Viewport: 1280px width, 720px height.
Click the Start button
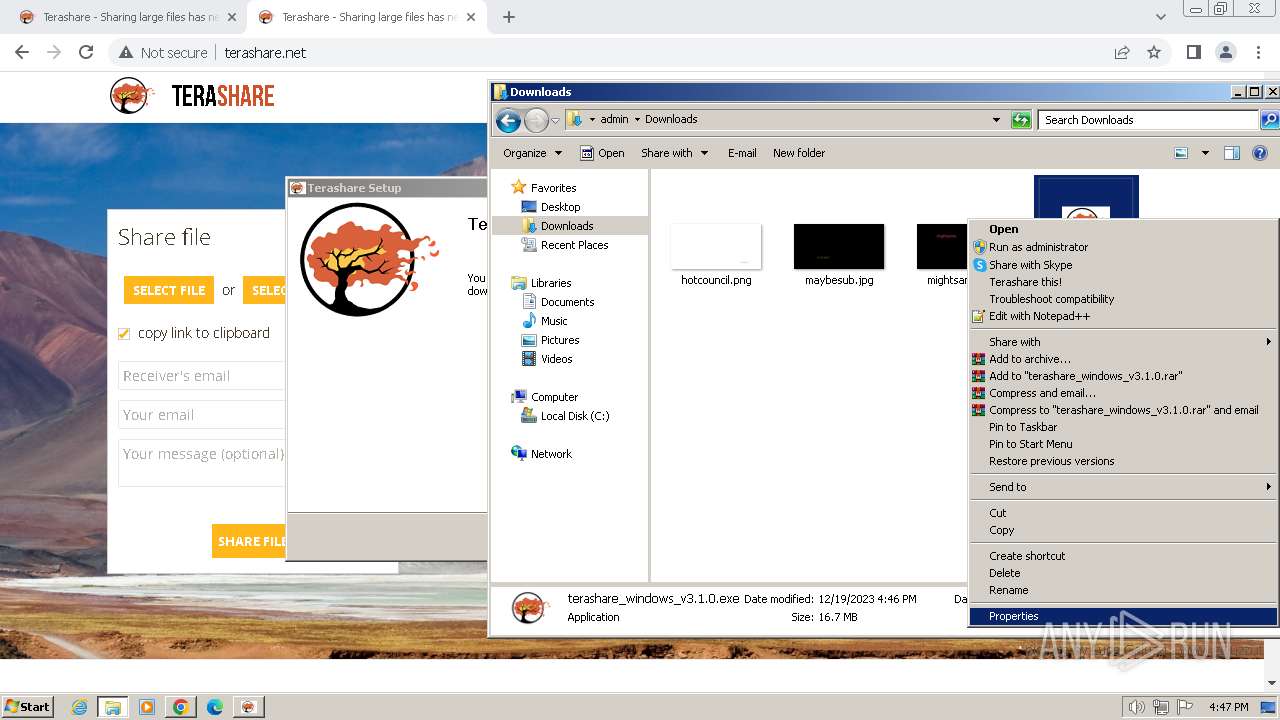[28, 706]
